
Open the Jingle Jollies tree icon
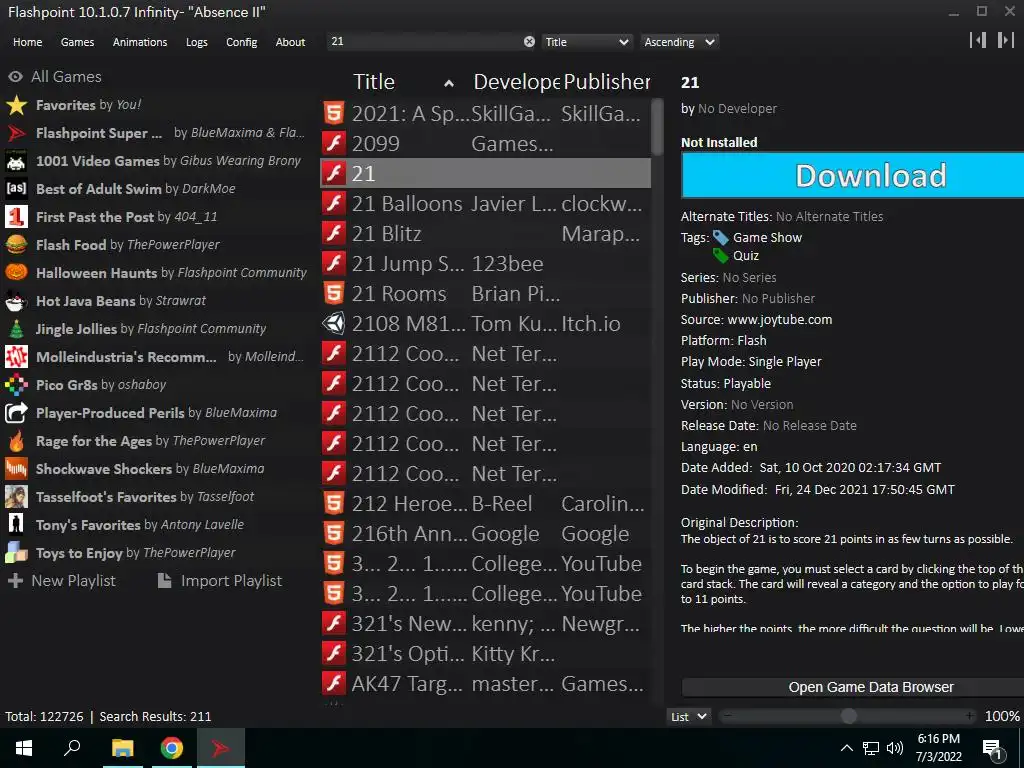click(x=16, y=328)
